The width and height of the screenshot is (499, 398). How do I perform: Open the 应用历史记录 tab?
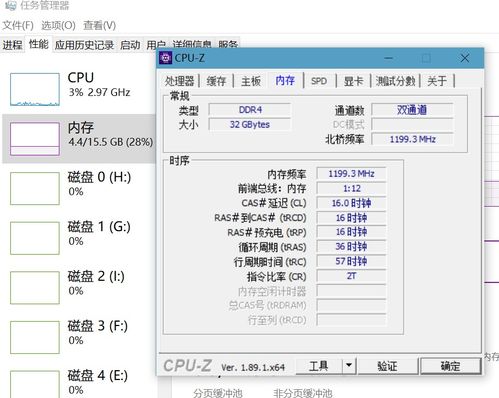tap(84, 45)
